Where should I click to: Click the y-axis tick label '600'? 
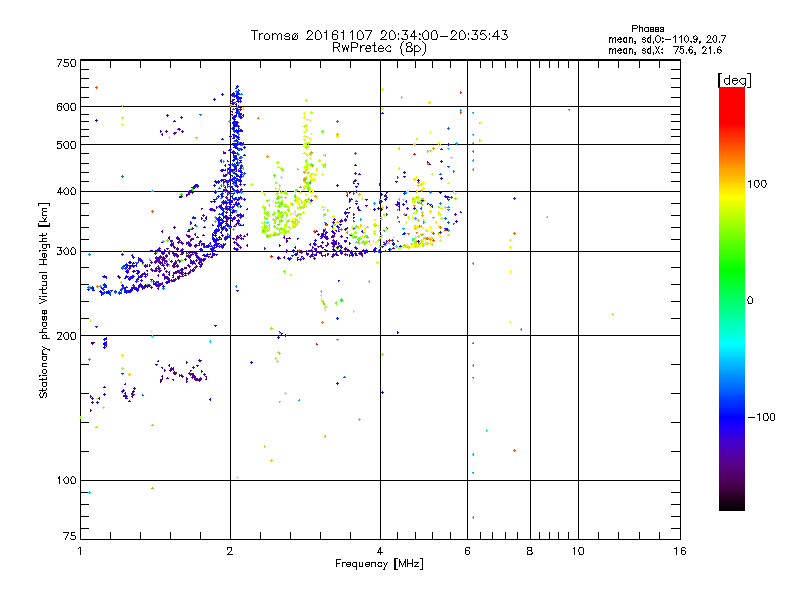click(66, 107)
